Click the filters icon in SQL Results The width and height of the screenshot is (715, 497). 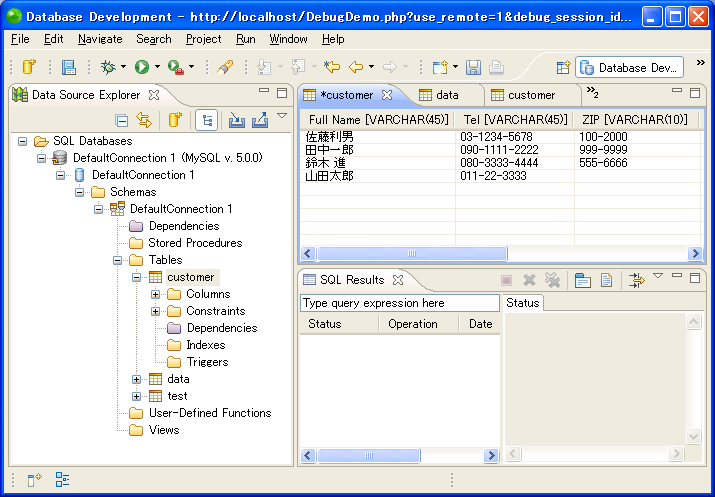click(636, 281)
